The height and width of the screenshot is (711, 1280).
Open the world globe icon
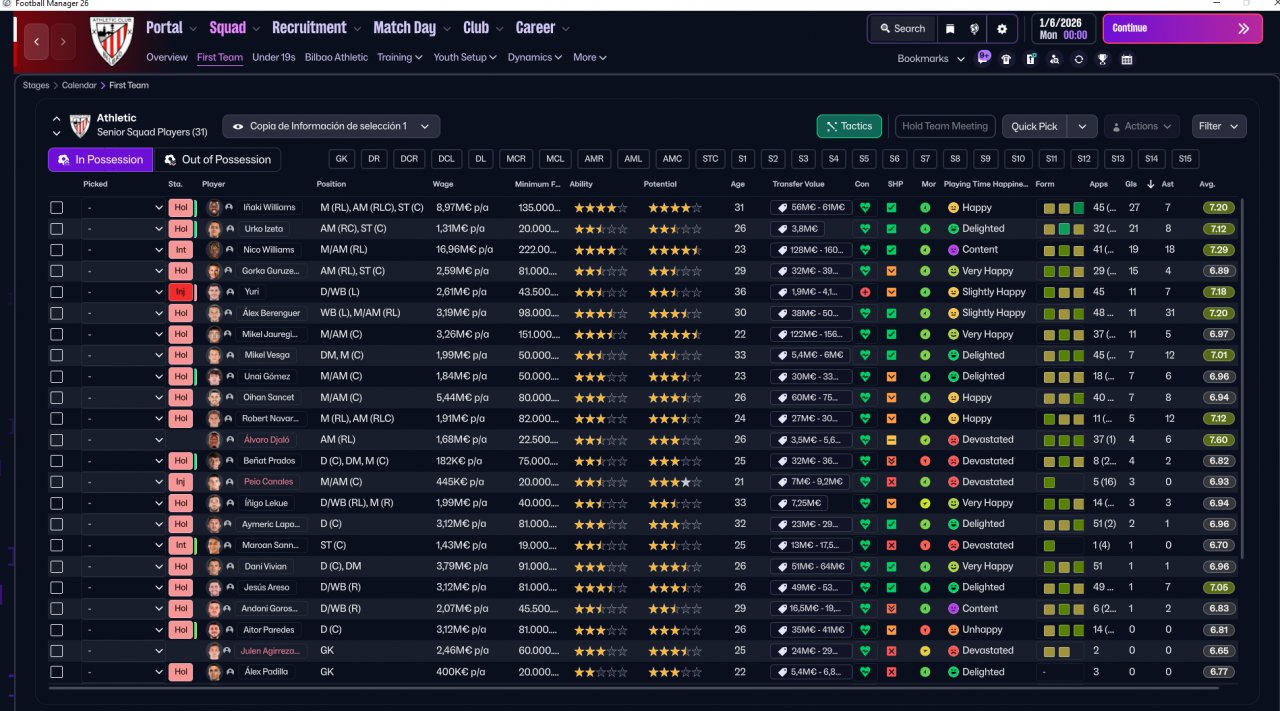(975, 29)
